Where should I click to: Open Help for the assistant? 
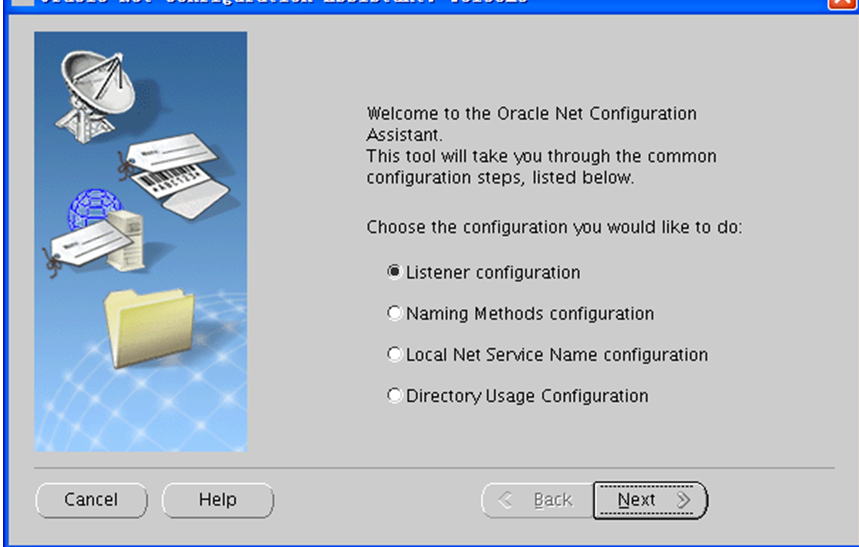[x=217, y=500]
